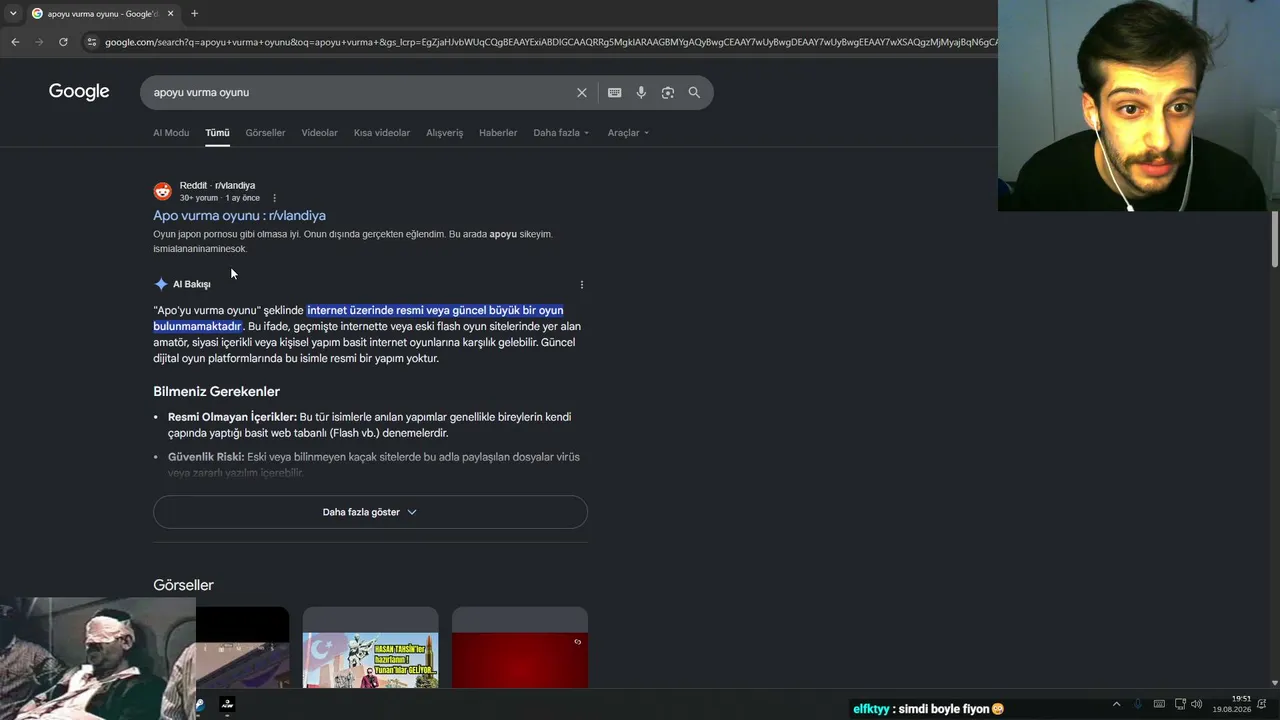Screen dimensions: 1280x720
Task: Expand the Daha fazla dropdown
Action: click(x=561, y=133)
